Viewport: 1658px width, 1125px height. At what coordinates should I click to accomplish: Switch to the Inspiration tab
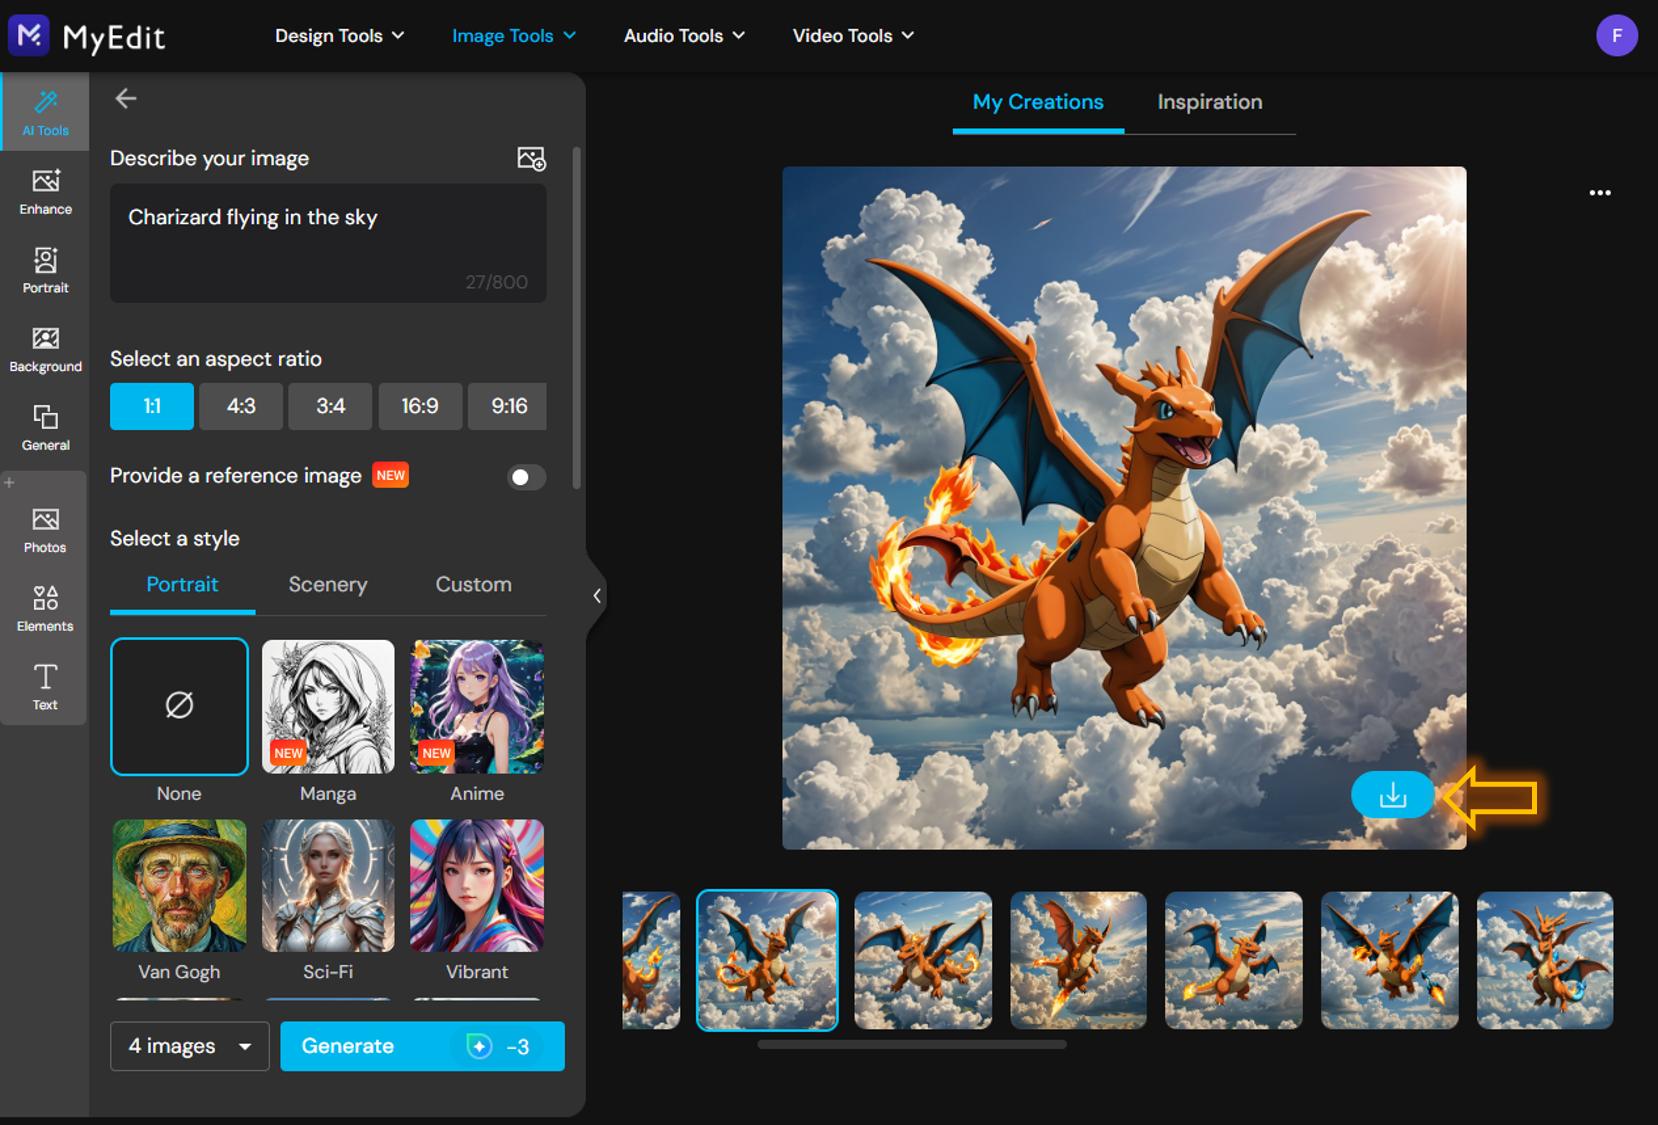pyautogui.click(x=1210, y=102)
